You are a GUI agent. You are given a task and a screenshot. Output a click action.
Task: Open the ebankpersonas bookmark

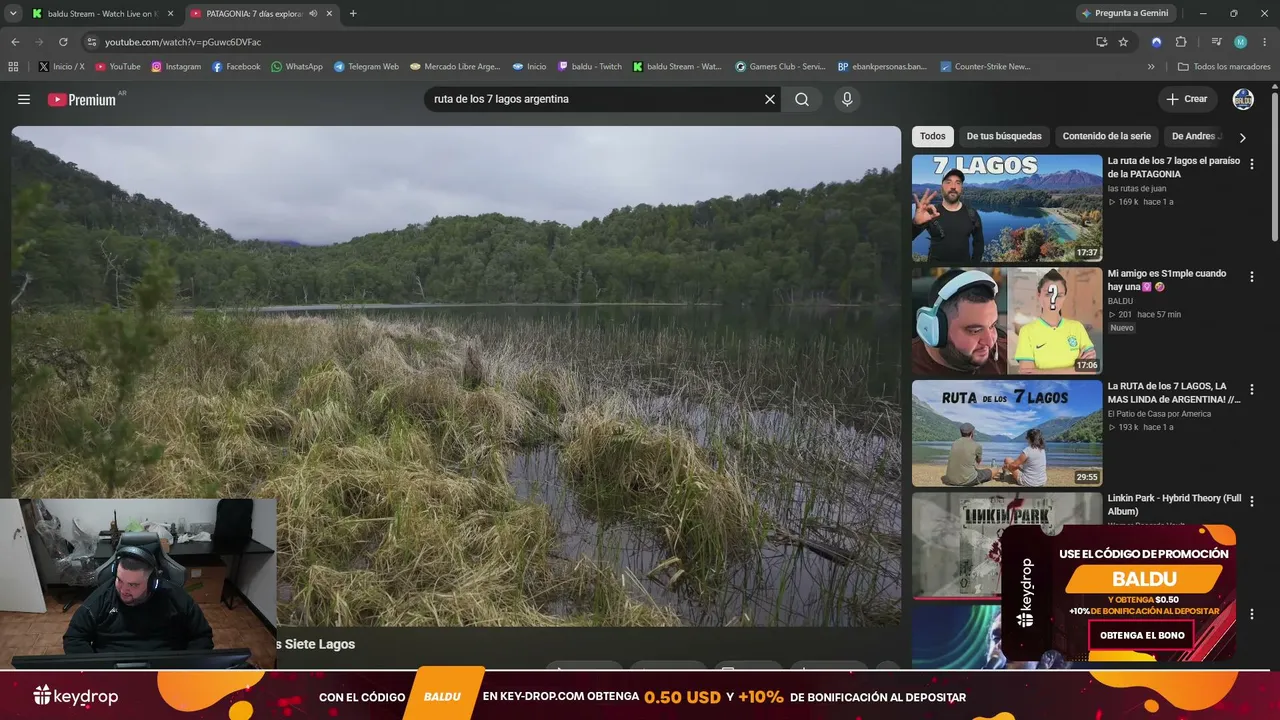(882, 67)
